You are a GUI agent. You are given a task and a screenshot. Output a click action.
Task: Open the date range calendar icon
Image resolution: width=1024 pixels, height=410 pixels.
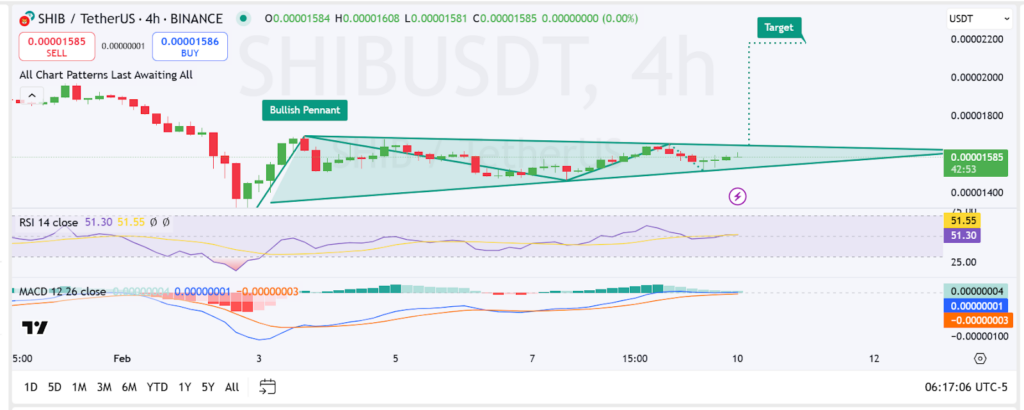point(266,386)
